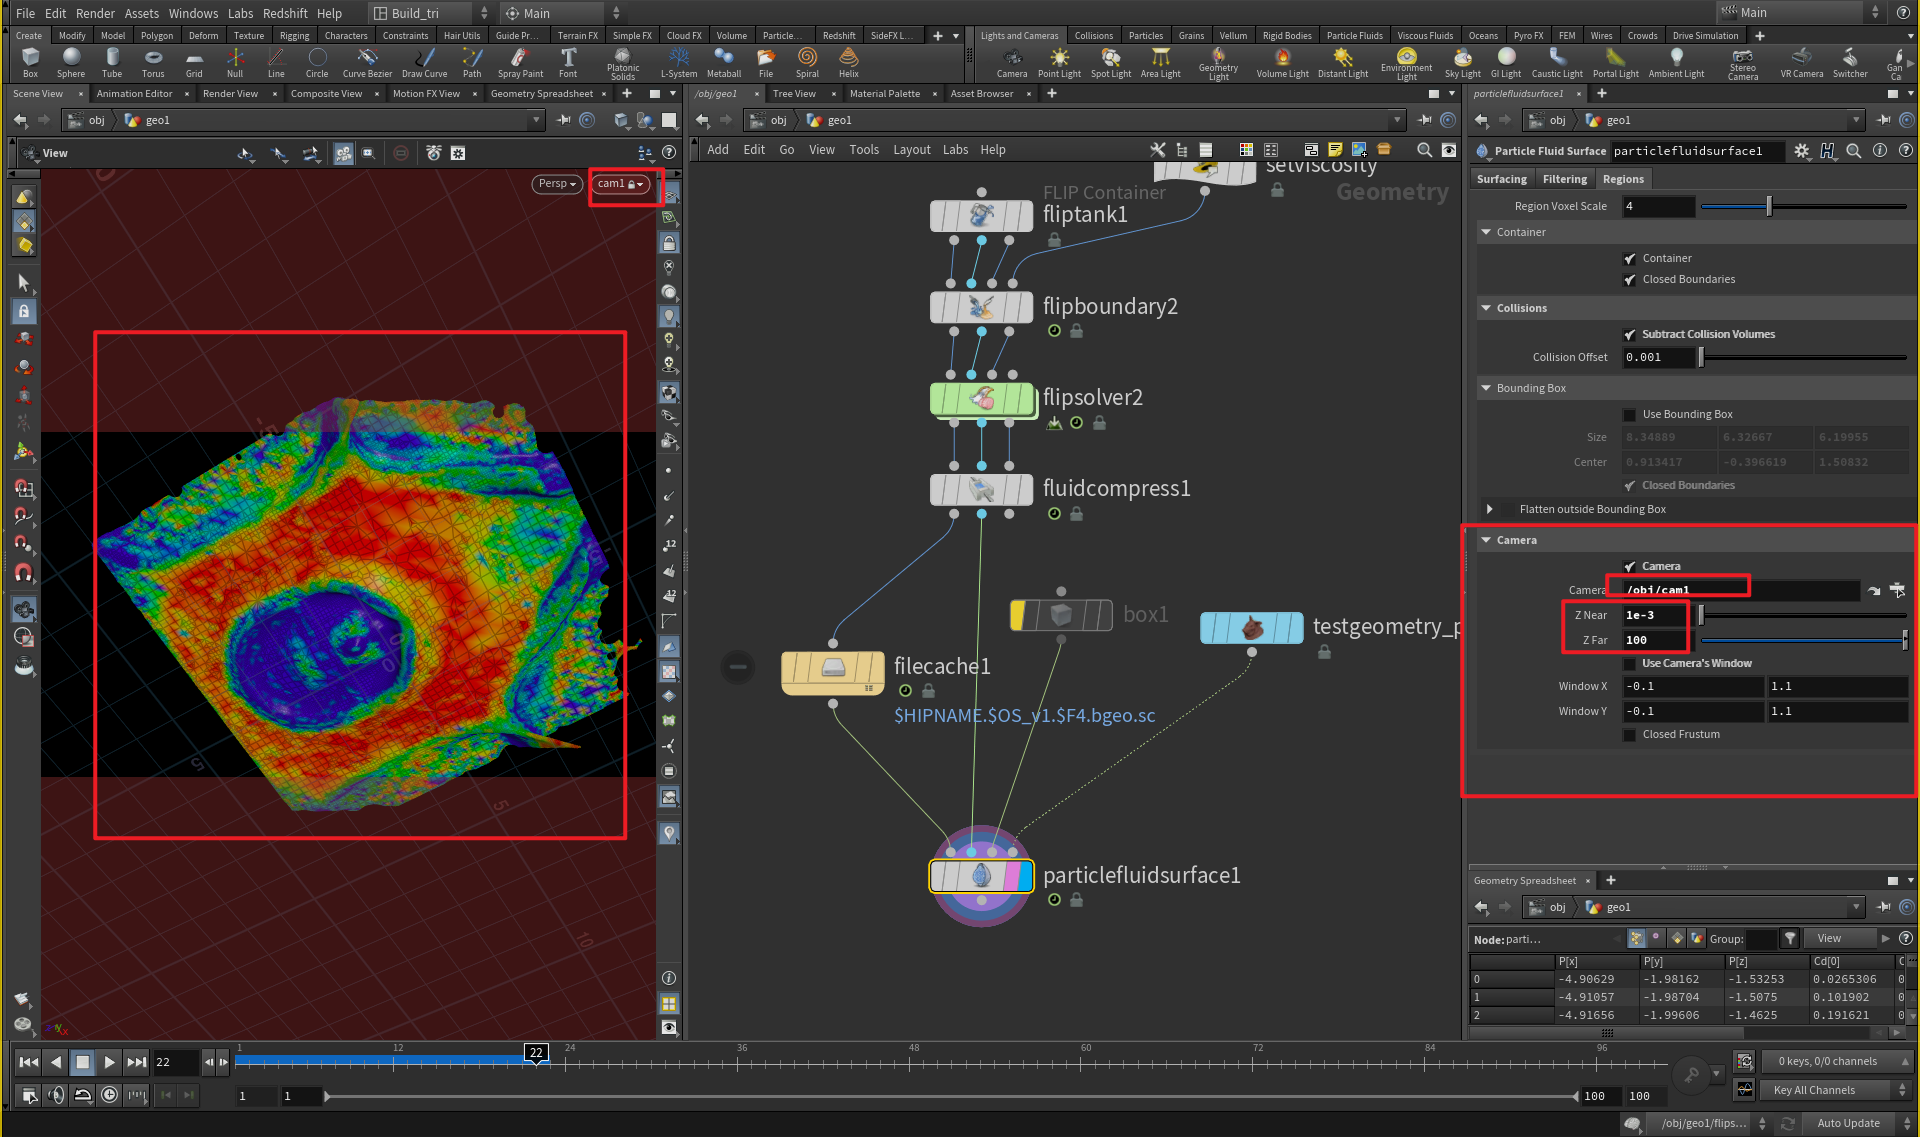The width and height of the screenshot is (1920, 1137).
Task: Add a Camera from Lights and Cameras shelf
Action: pyautogui.click(x=1012, y=62)
